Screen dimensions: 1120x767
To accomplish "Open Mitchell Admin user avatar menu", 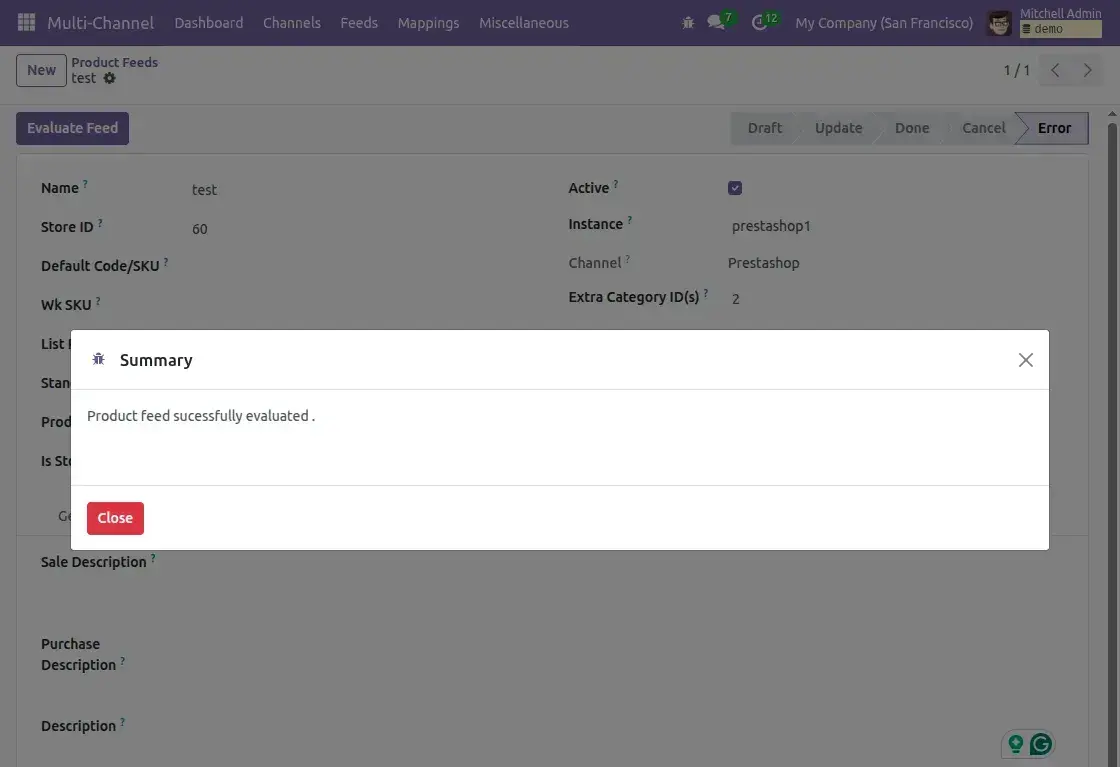I will [x=999, y=23].
